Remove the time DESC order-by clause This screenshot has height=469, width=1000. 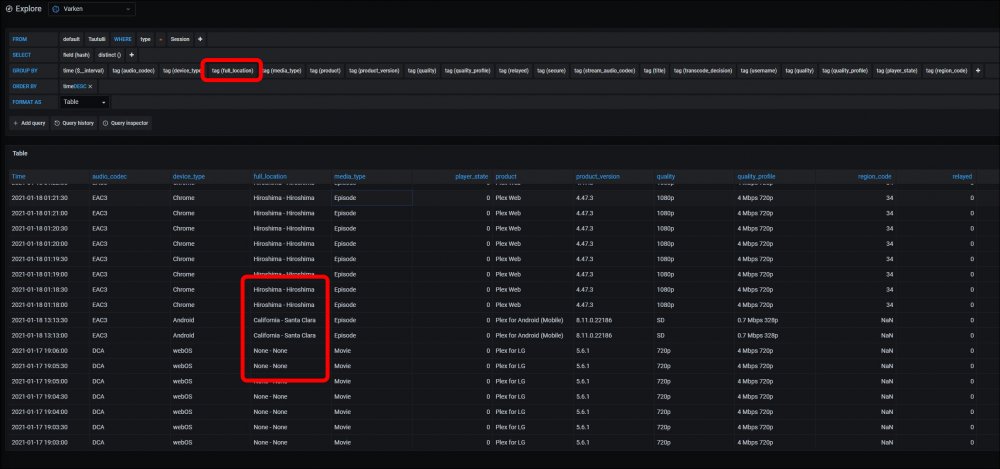tap(90, 86)
